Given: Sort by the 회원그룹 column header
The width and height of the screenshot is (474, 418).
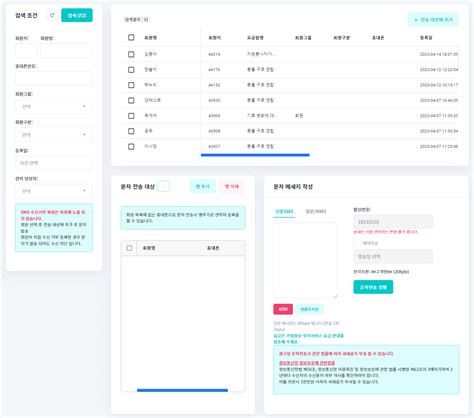Looking at the screenshot, I should [x=303, y=38].
